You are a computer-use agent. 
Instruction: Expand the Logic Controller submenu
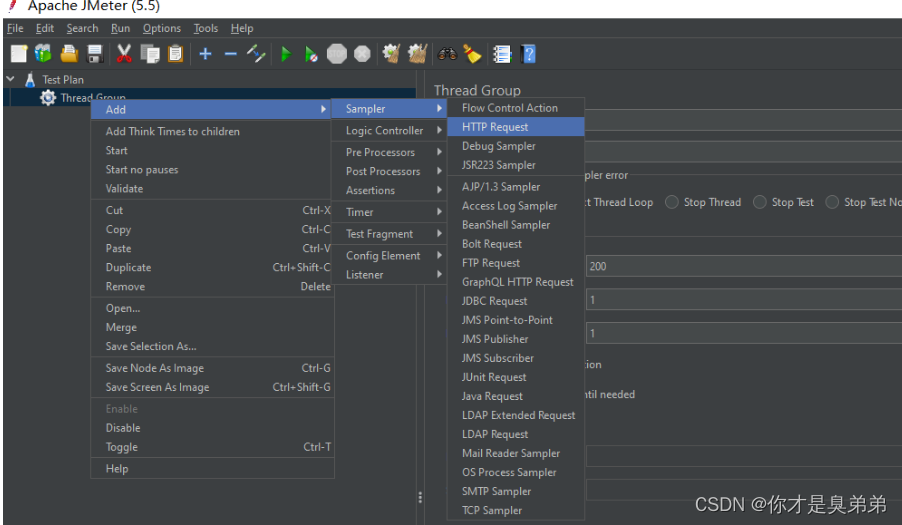389,131
